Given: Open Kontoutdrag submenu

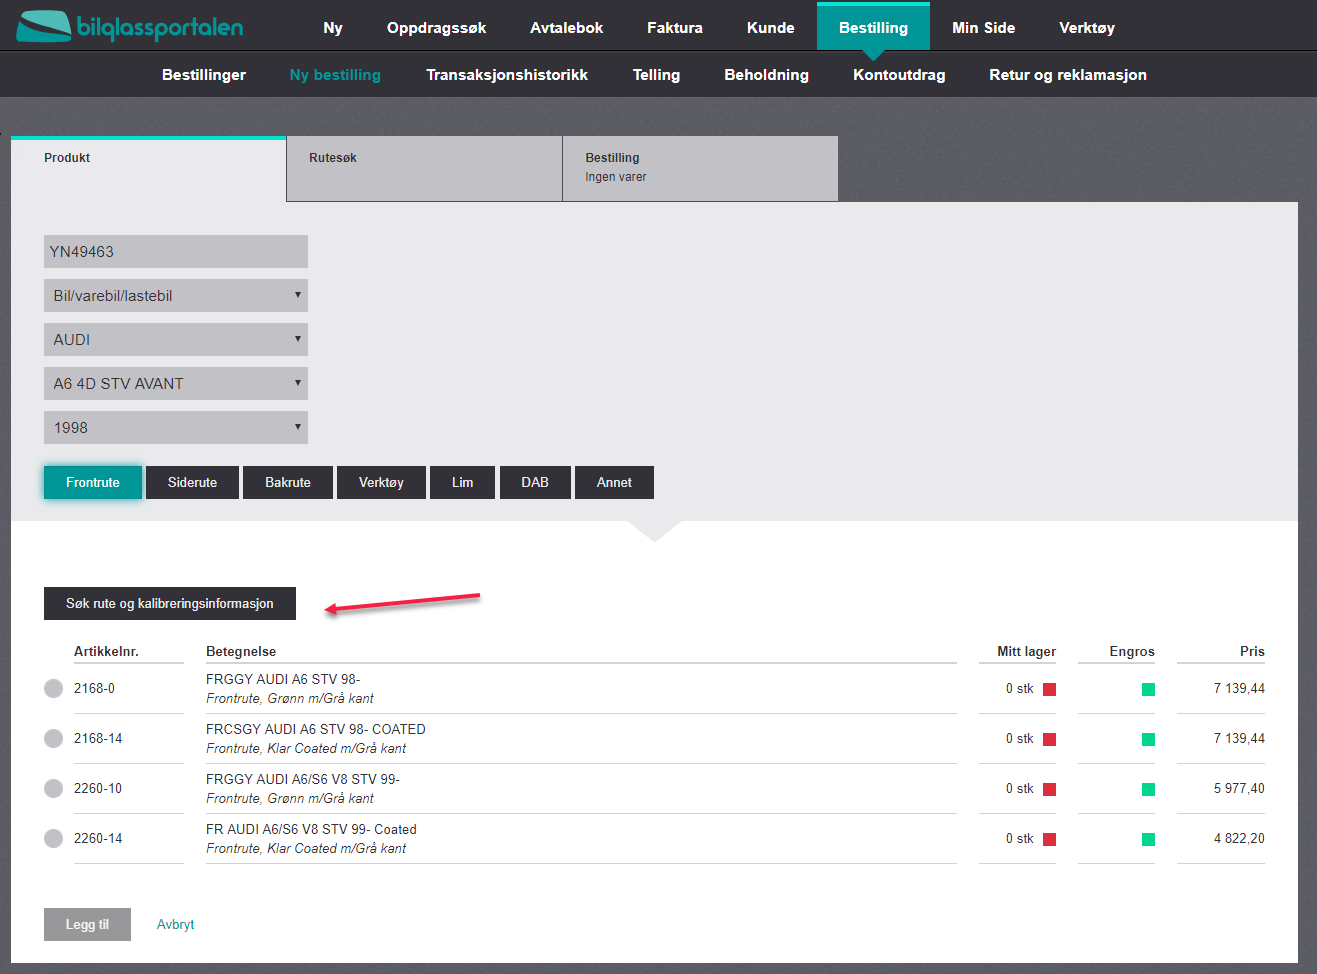Looking at the screenshot, I should coord(899,75).
